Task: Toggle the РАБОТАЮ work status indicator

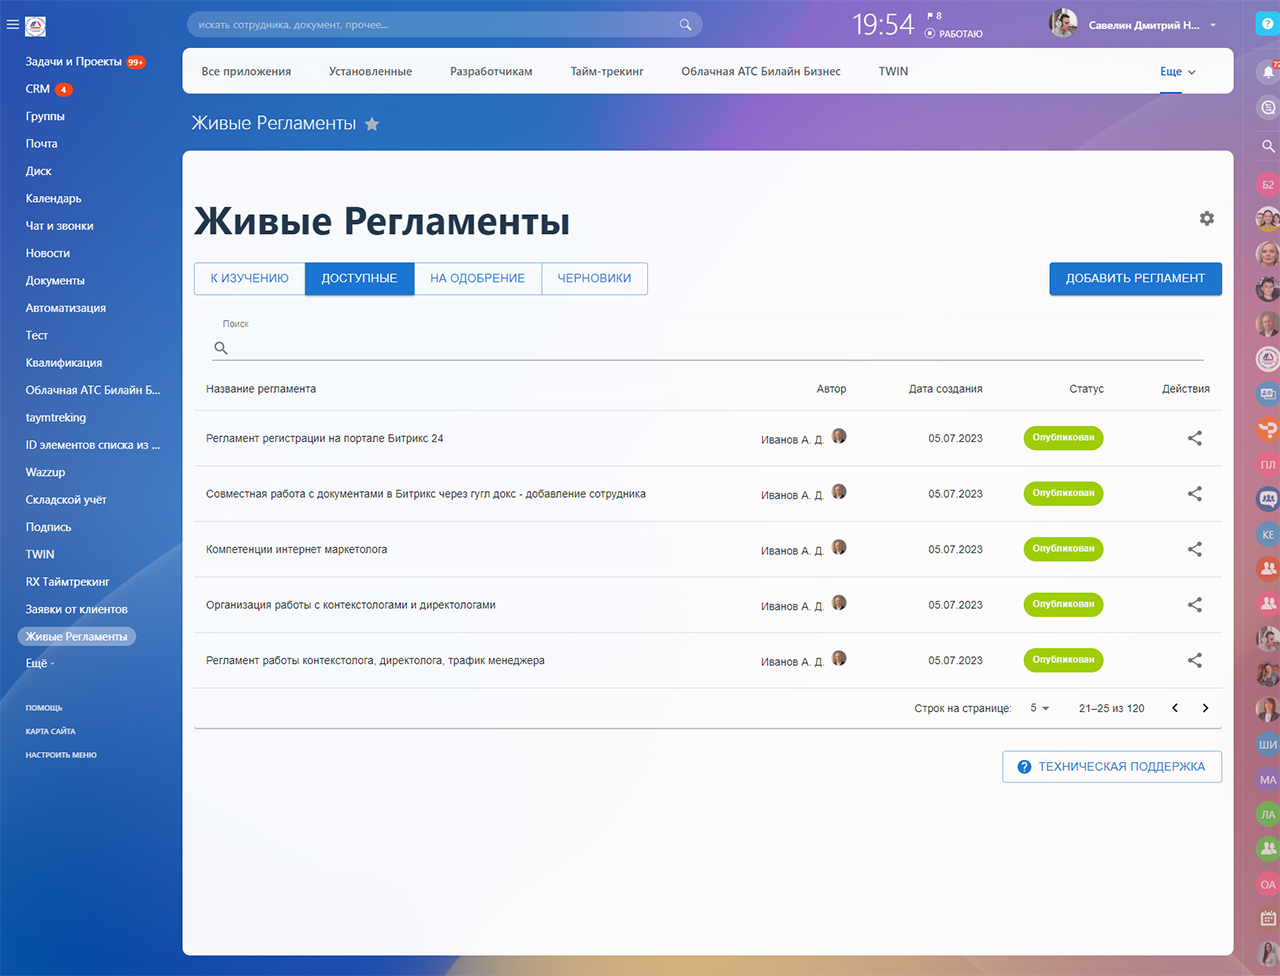Action: [955, 34]
